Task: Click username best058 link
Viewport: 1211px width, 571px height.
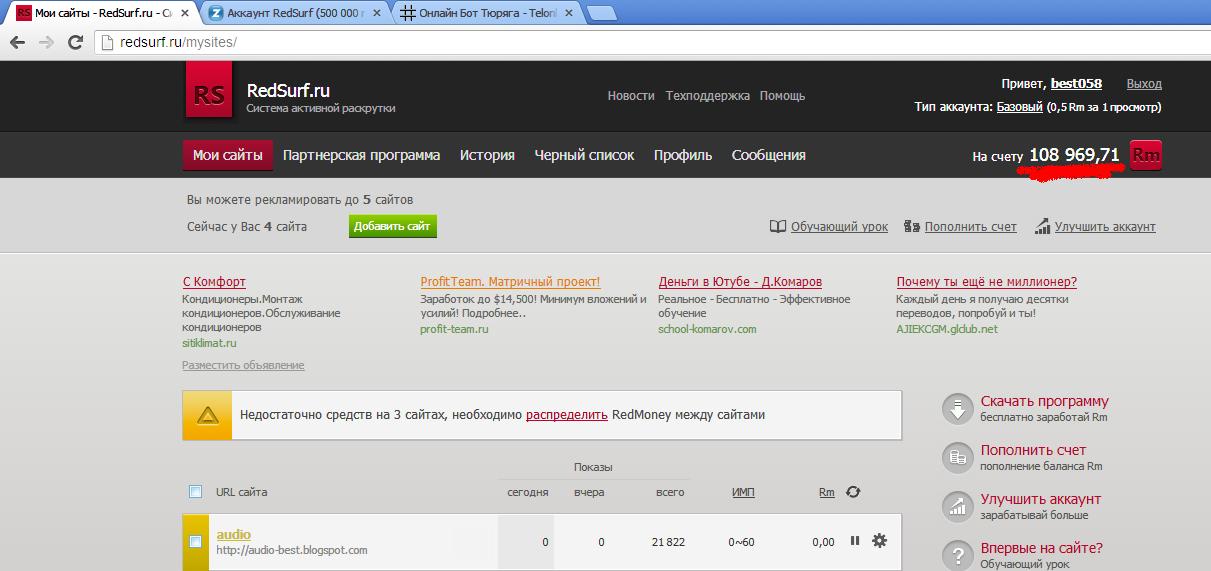Action: pyautogui.click(x=1076, y=84)
